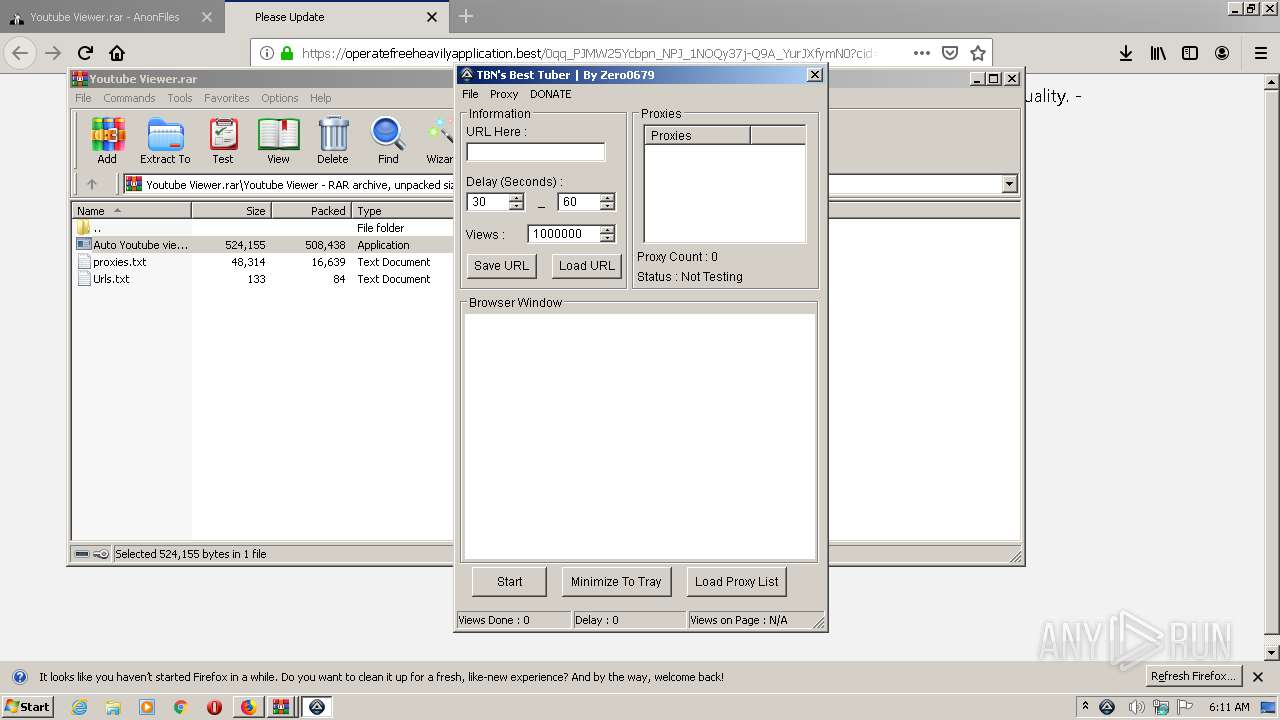Open File menu in TBN's Best Tuber
The height and width of the screenshot is (720, 1280).
pos(470,94)
